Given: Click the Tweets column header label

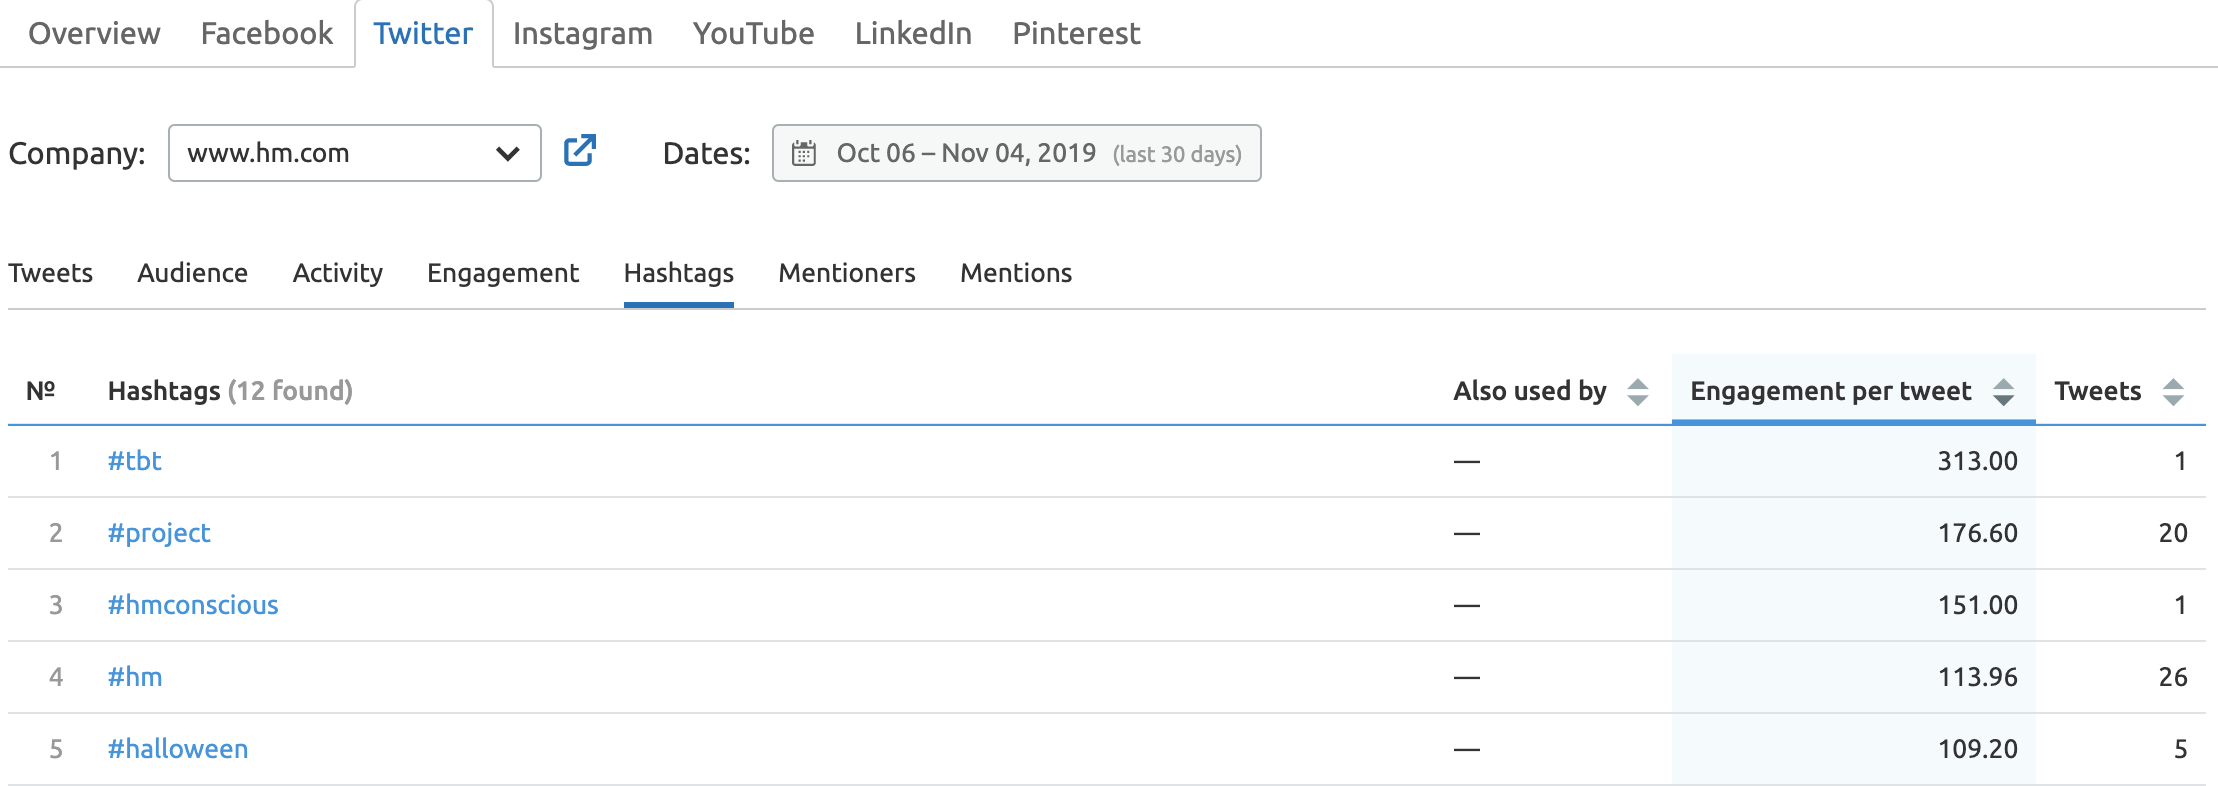Looking at the screenshot, I should pos(2098,391).
